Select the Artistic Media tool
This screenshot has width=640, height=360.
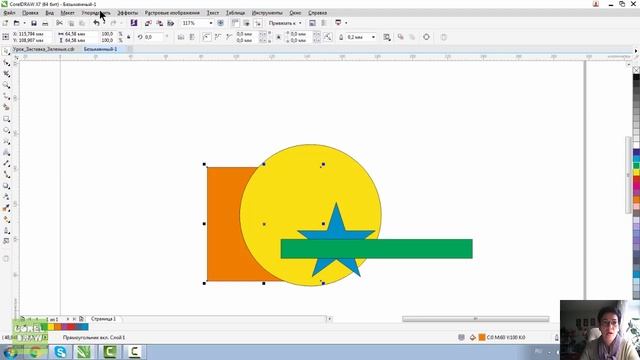tap(6, 107)
